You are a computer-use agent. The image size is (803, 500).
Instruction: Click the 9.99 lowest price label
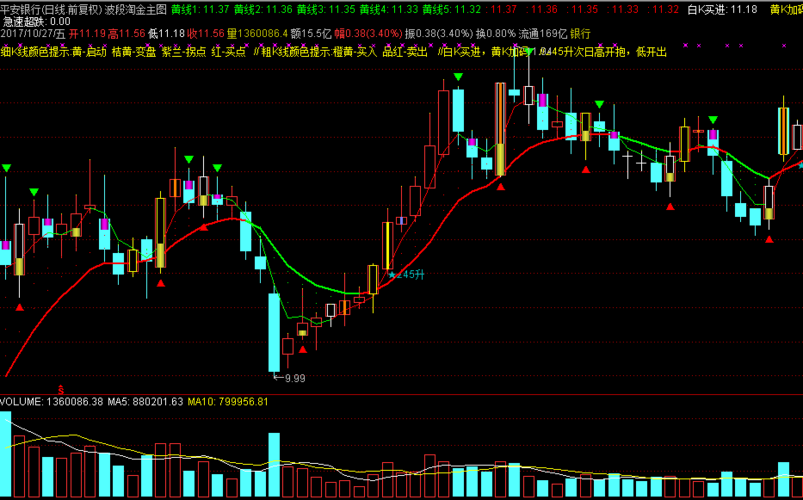pyautogui.click(x=293, y=378)
